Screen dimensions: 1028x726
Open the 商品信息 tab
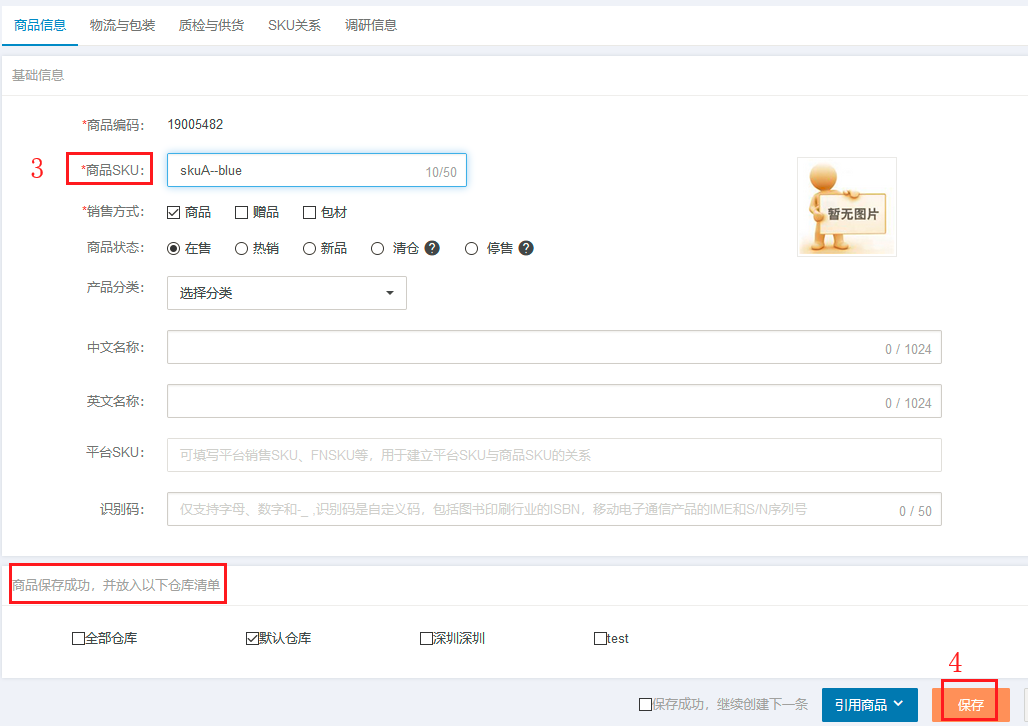(x=40, y=26)
